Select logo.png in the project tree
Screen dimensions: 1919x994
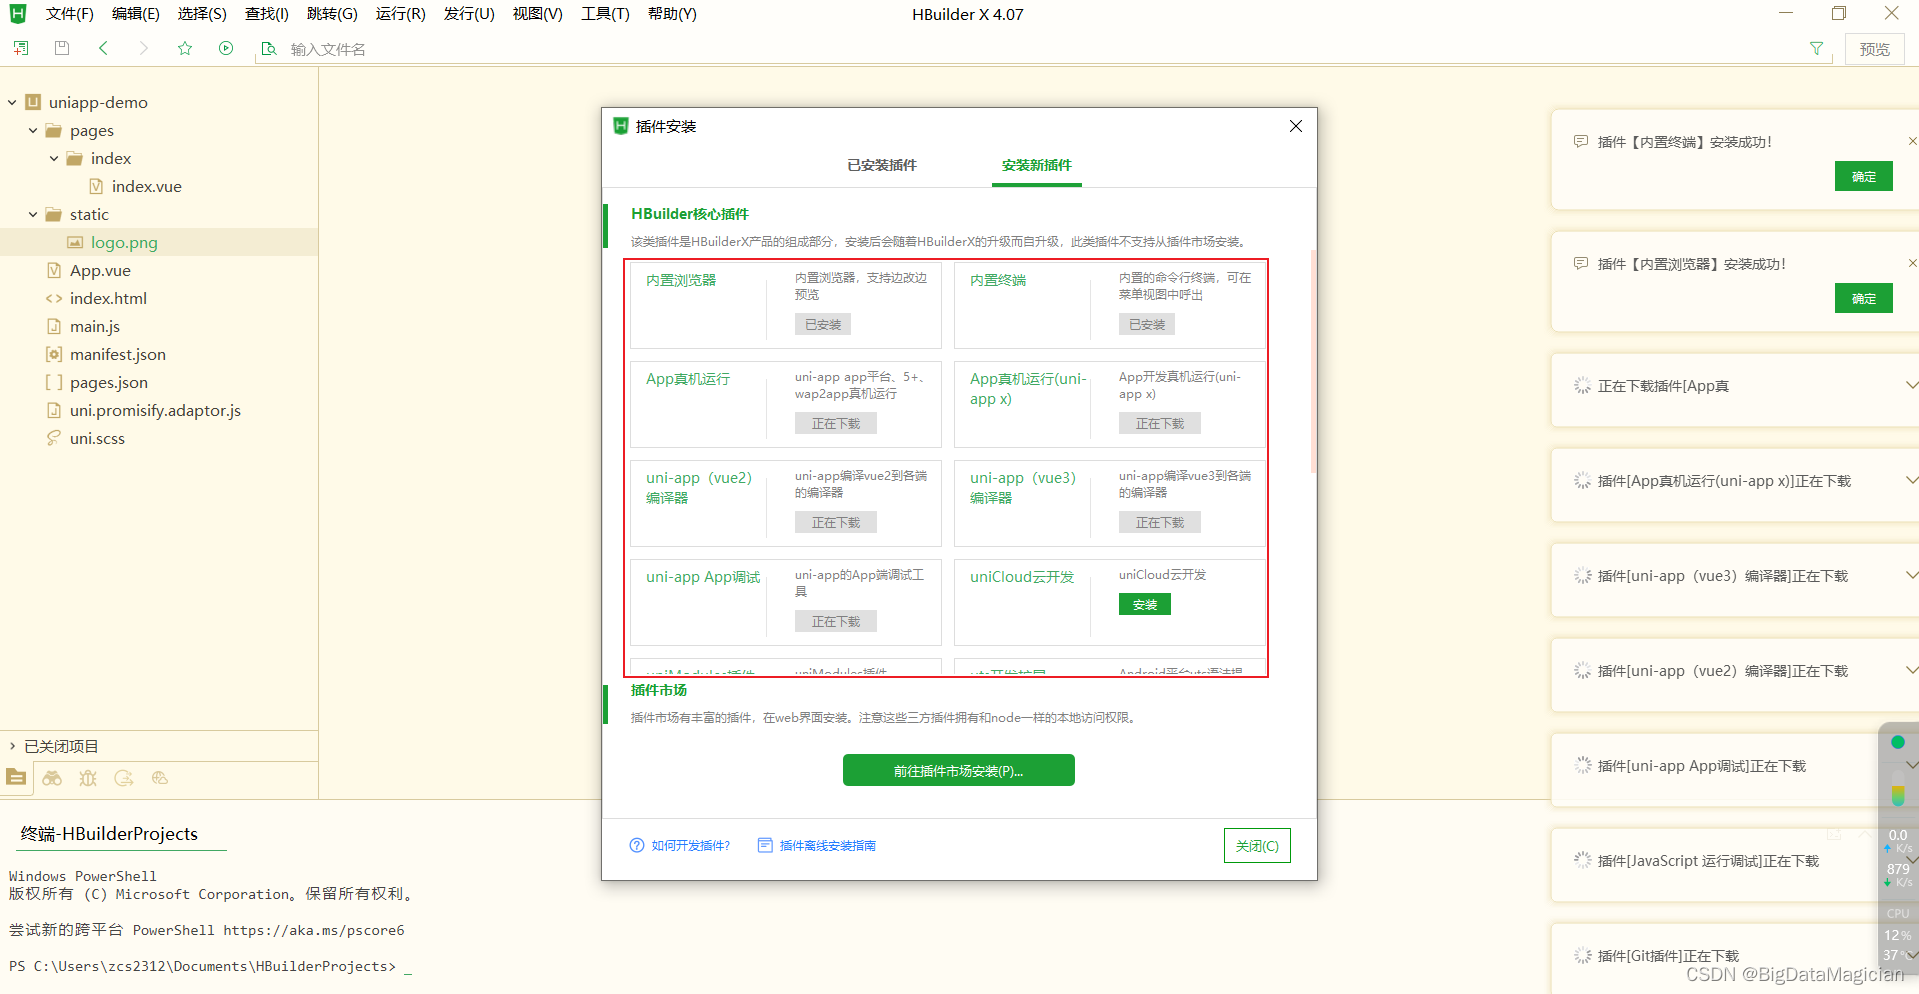(124, 242)
